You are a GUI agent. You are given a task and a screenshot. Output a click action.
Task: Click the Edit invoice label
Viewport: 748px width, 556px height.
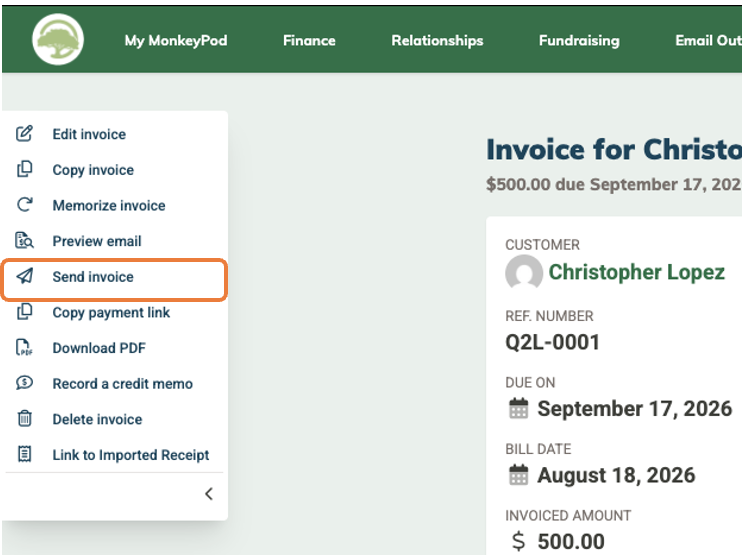(89, 134)
